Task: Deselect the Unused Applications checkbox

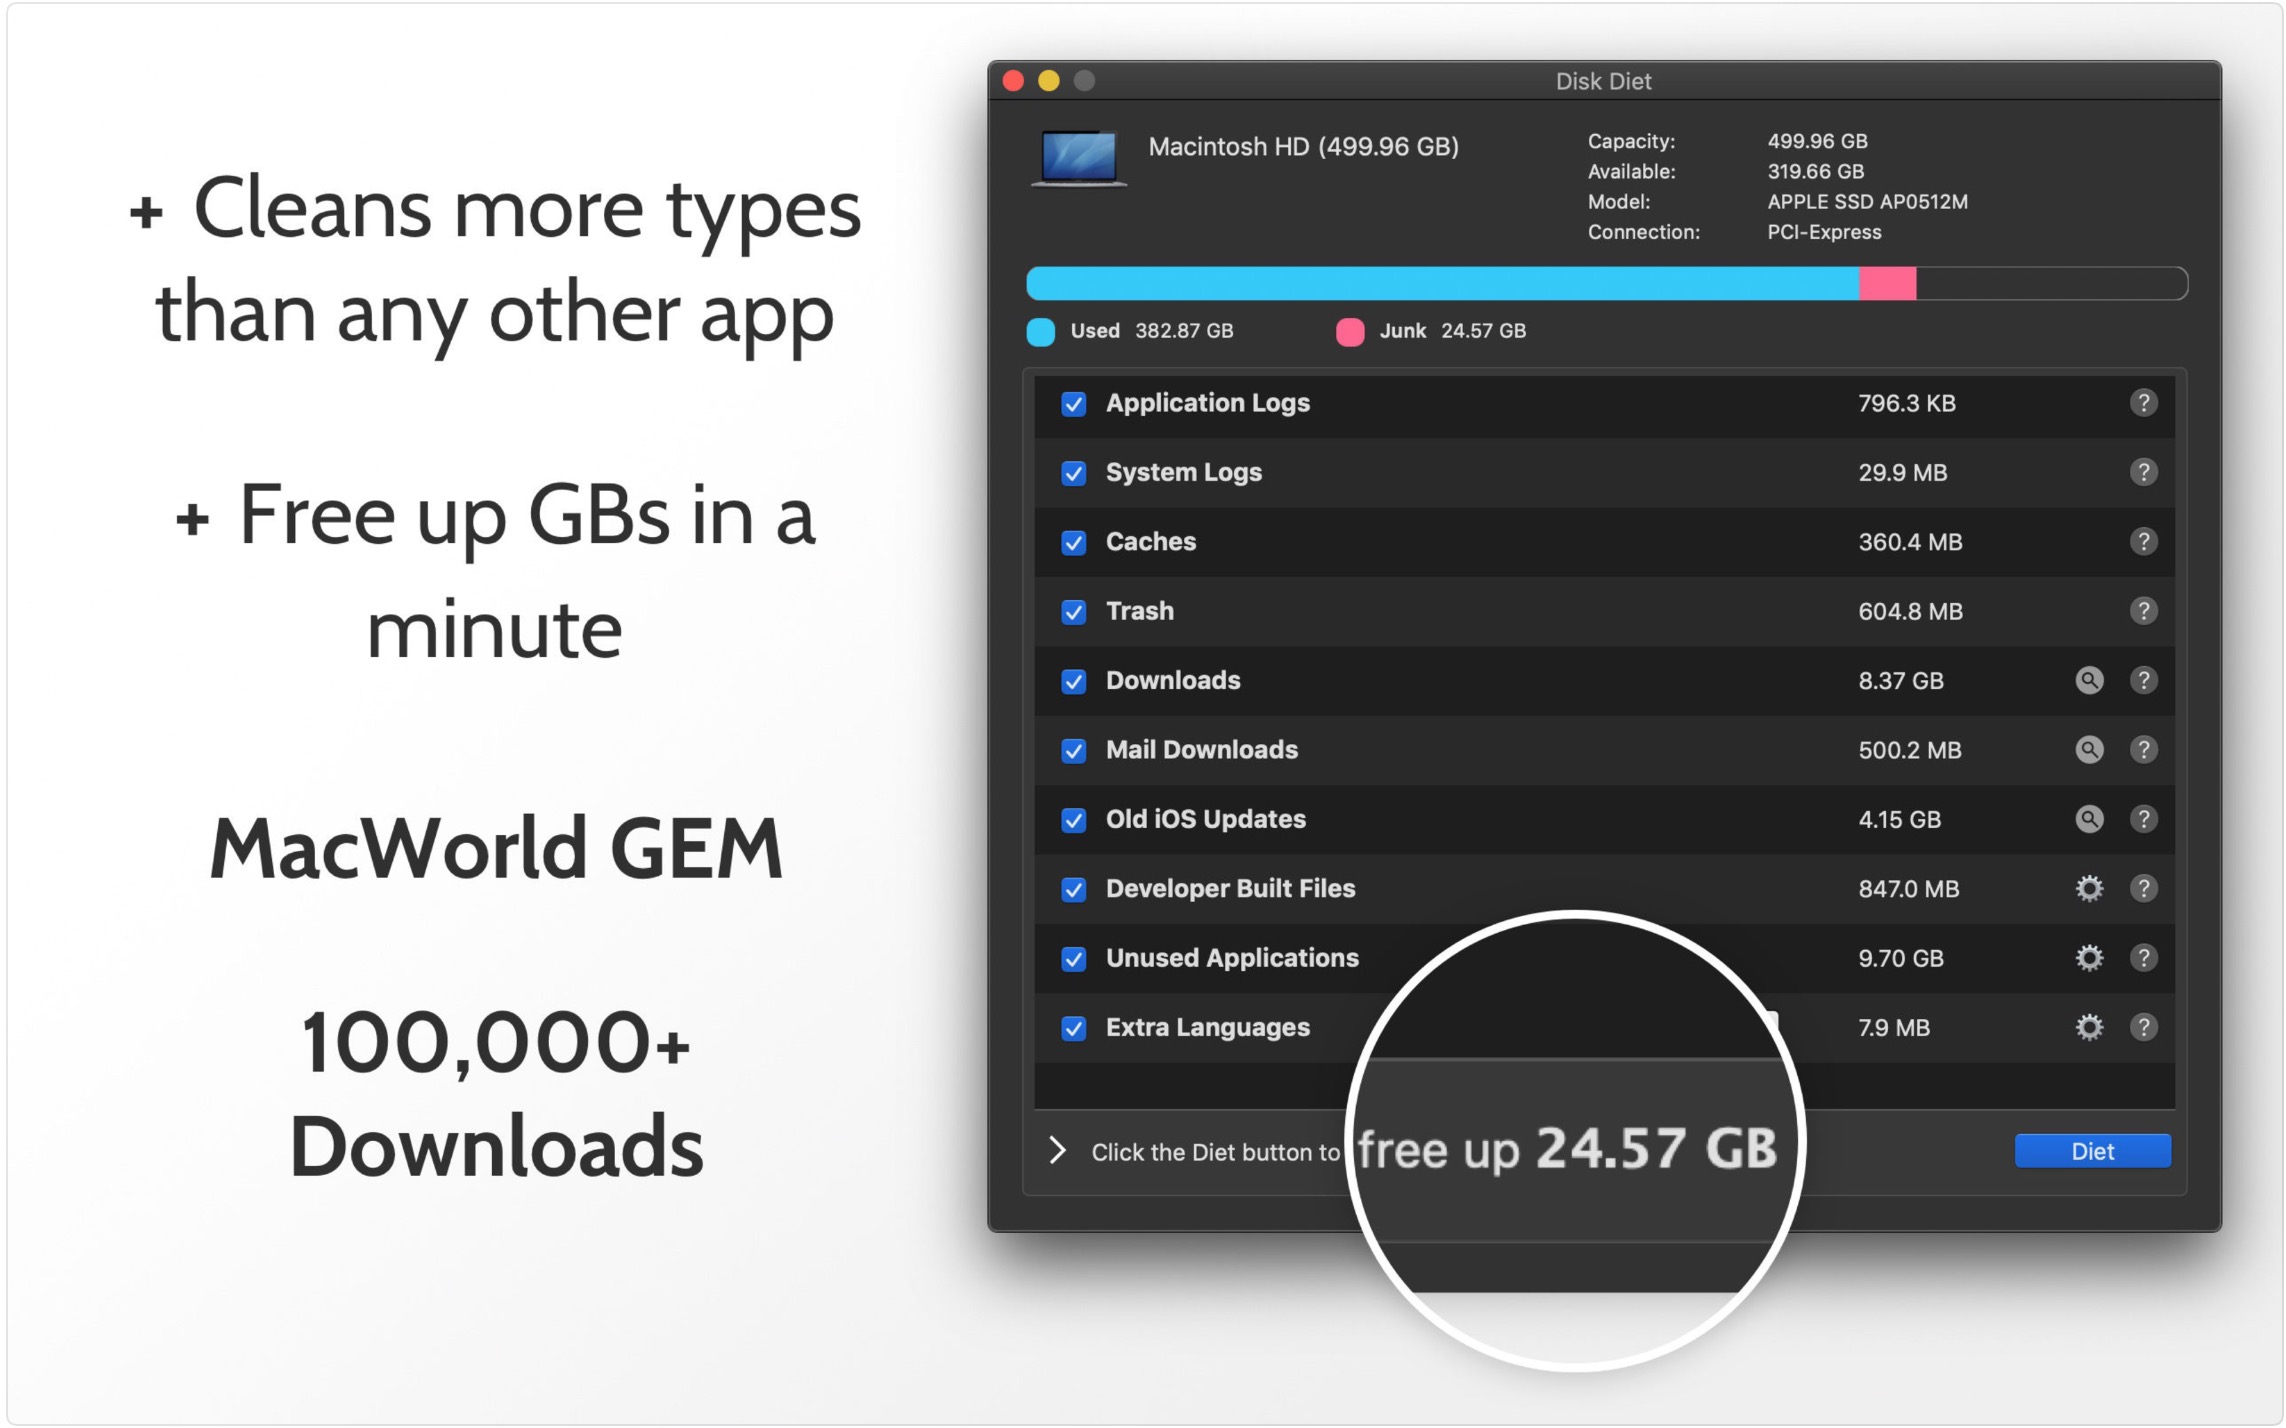Action: (x=1073, y=959)
